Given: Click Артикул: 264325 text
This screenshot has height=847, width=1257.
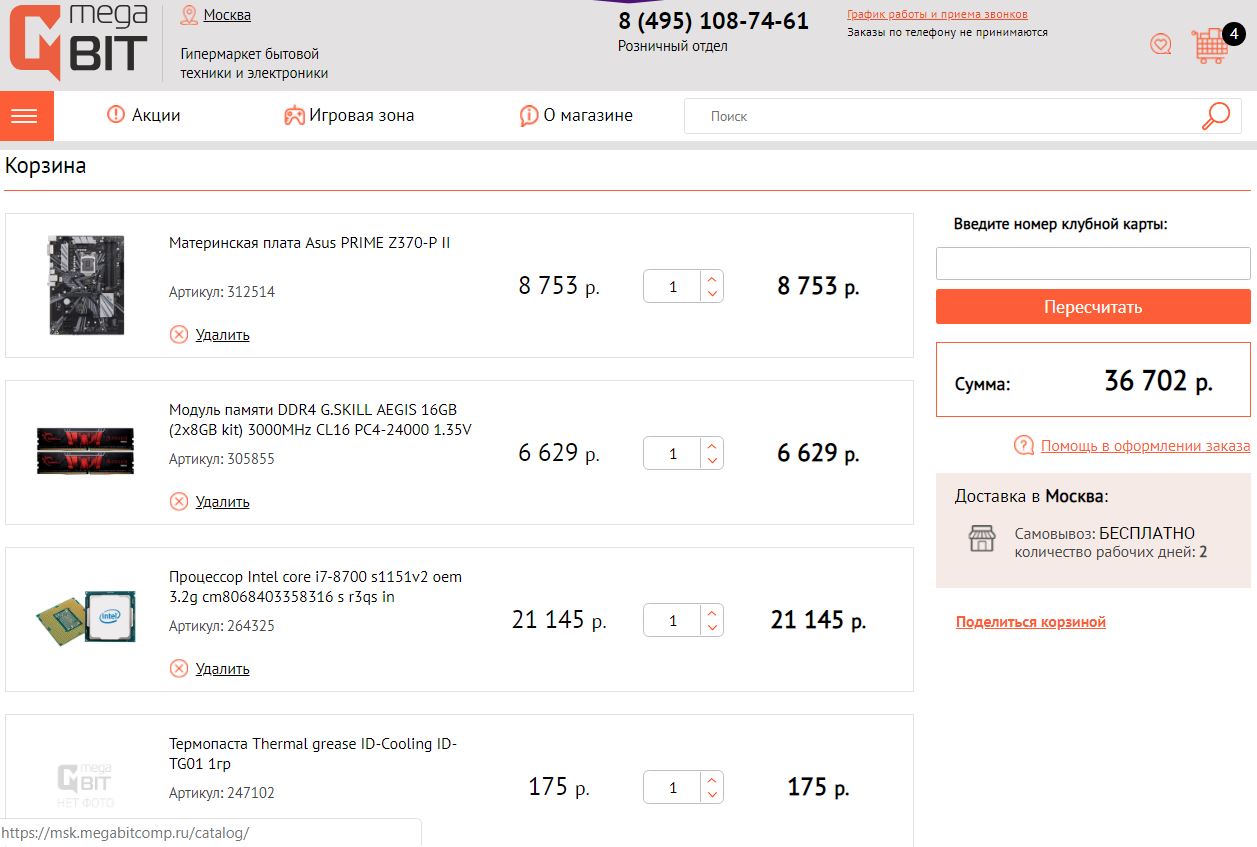Looking at the screenshot, I should (222, 626).
